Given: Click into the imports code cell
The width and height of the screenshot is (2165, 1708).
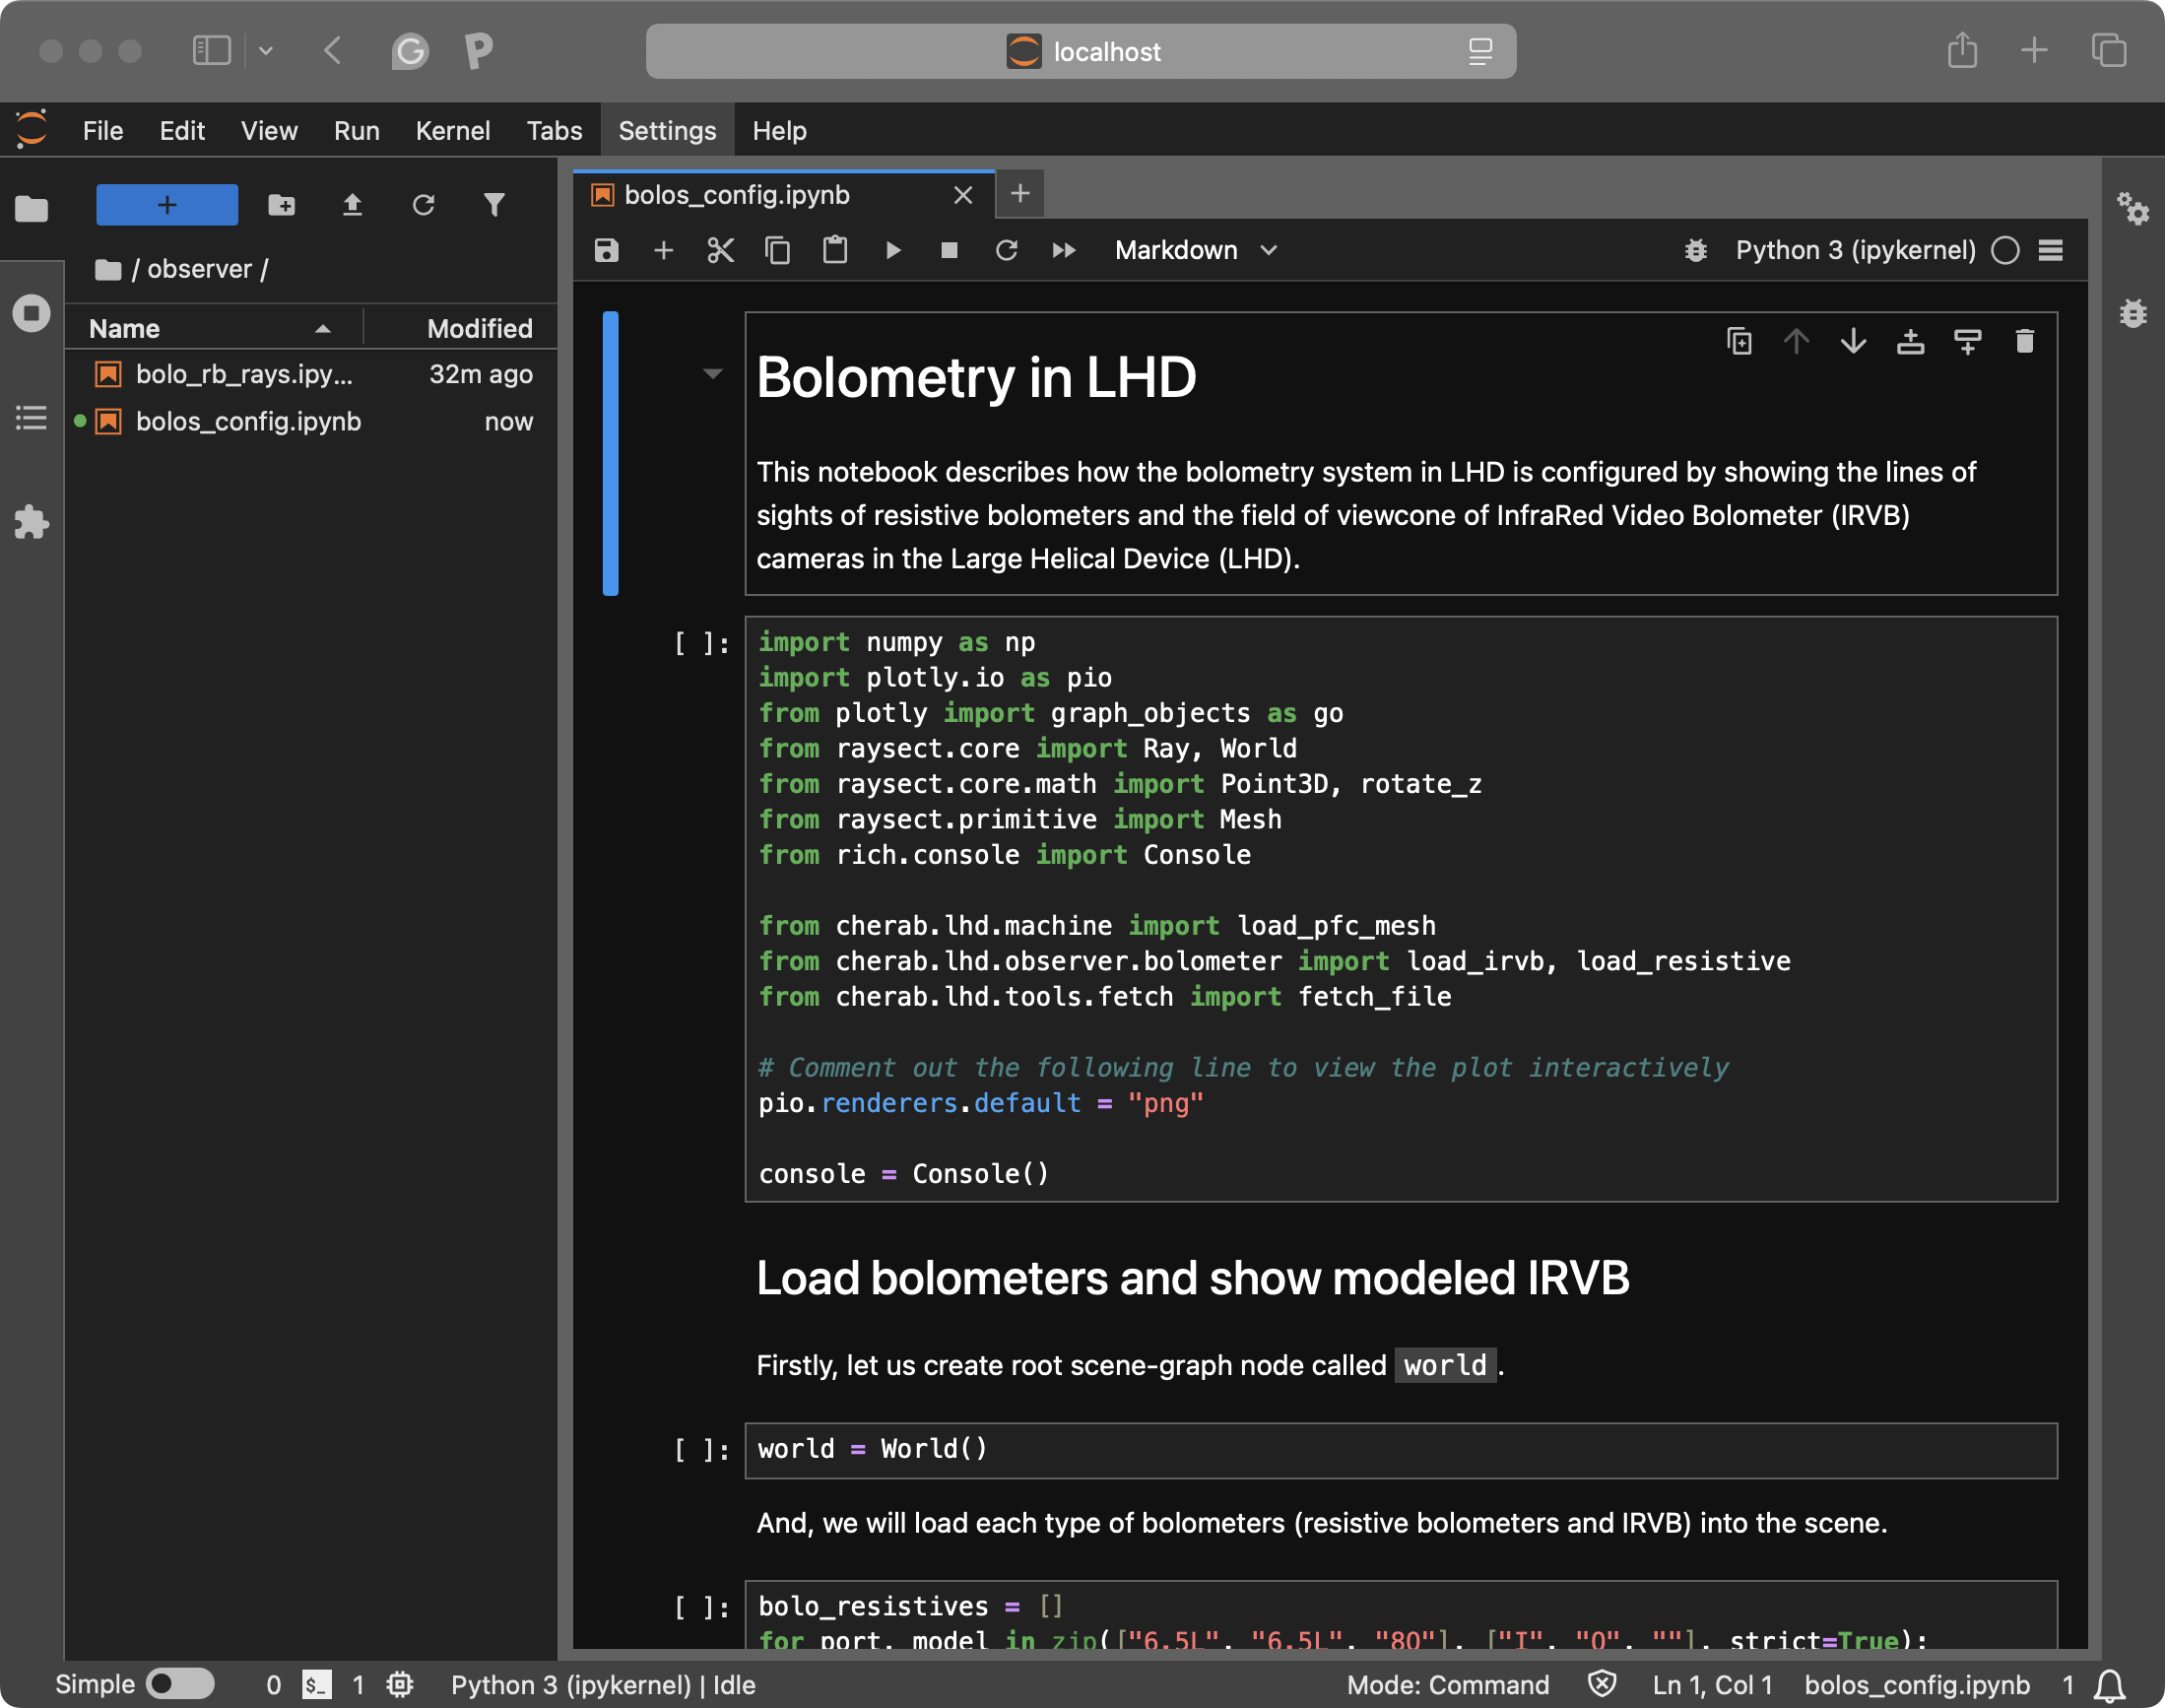Looking at the screenshot, I should point(1401,908).
